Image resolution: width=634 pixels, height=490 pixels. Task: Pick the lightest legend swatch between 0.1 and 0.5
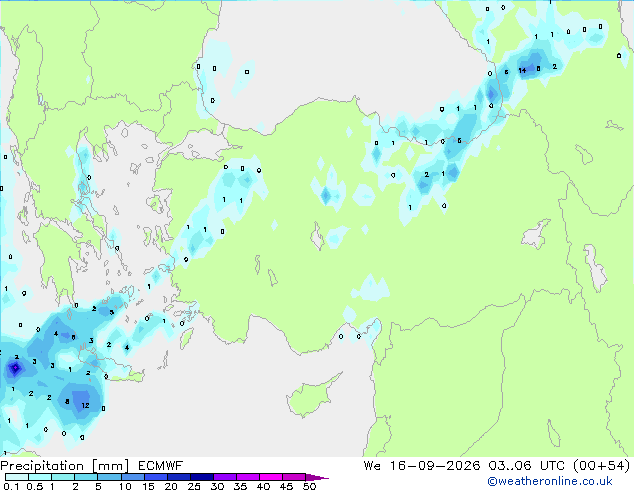coord(17,477)
